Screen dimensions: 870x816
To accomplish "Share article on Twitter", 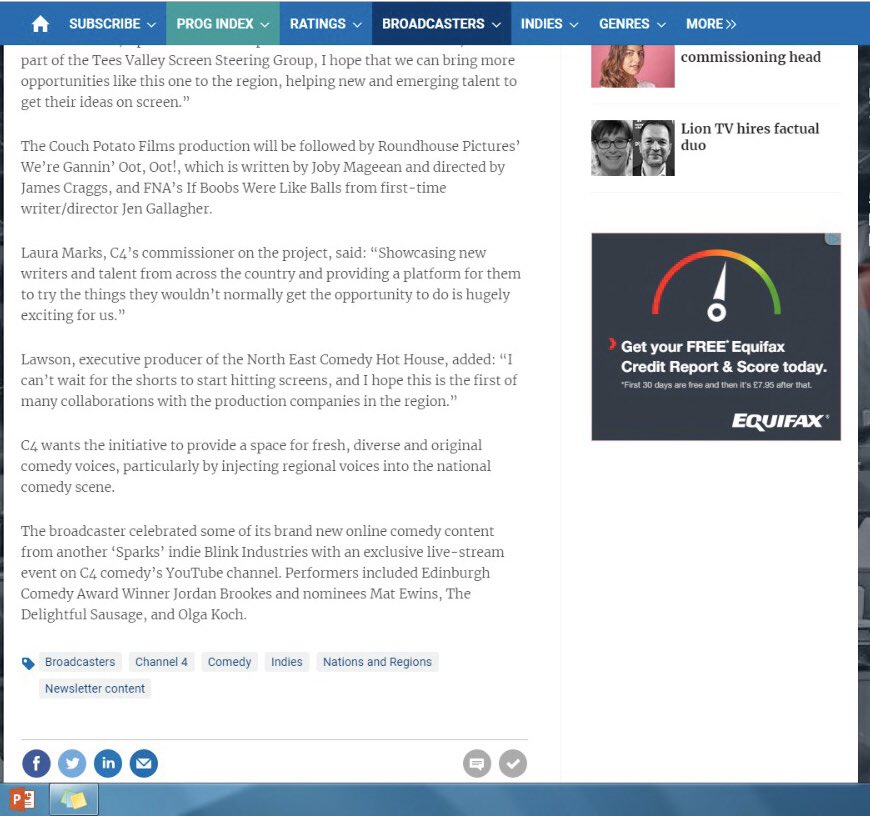I will pos(72,763).
